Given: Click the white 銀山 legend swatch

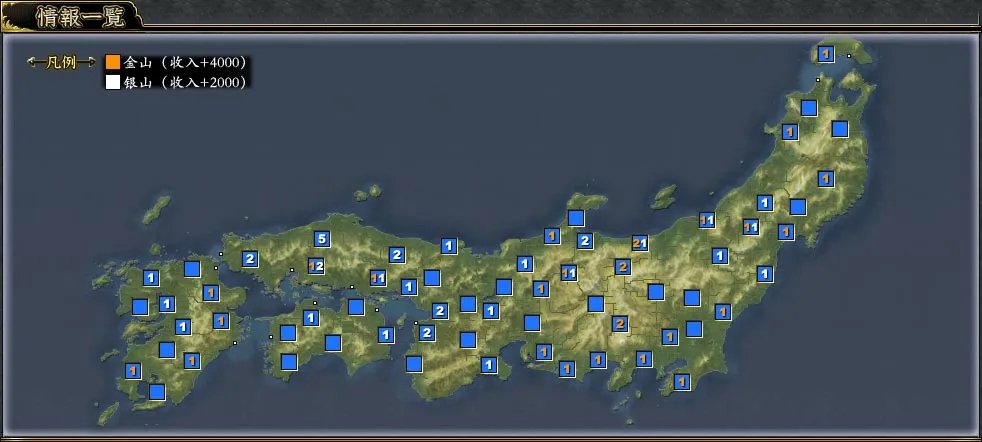Looking at the screenshot, I should point(113,83).
